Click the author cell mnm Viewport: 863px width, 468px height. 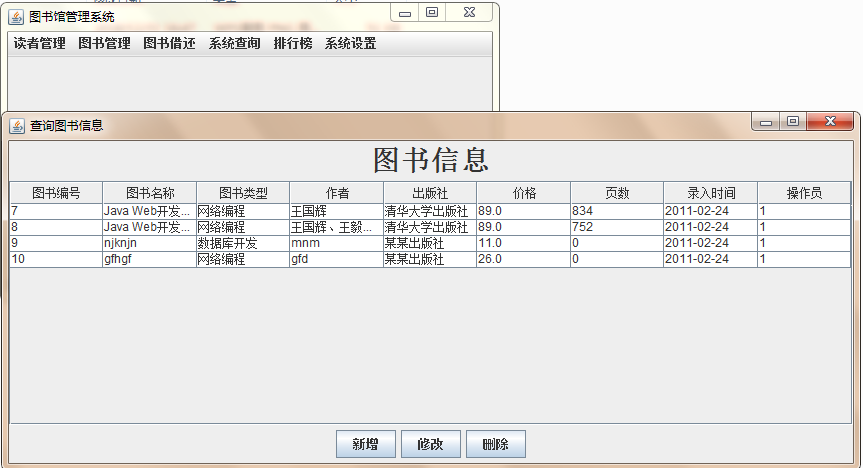(x=336, y=243)
